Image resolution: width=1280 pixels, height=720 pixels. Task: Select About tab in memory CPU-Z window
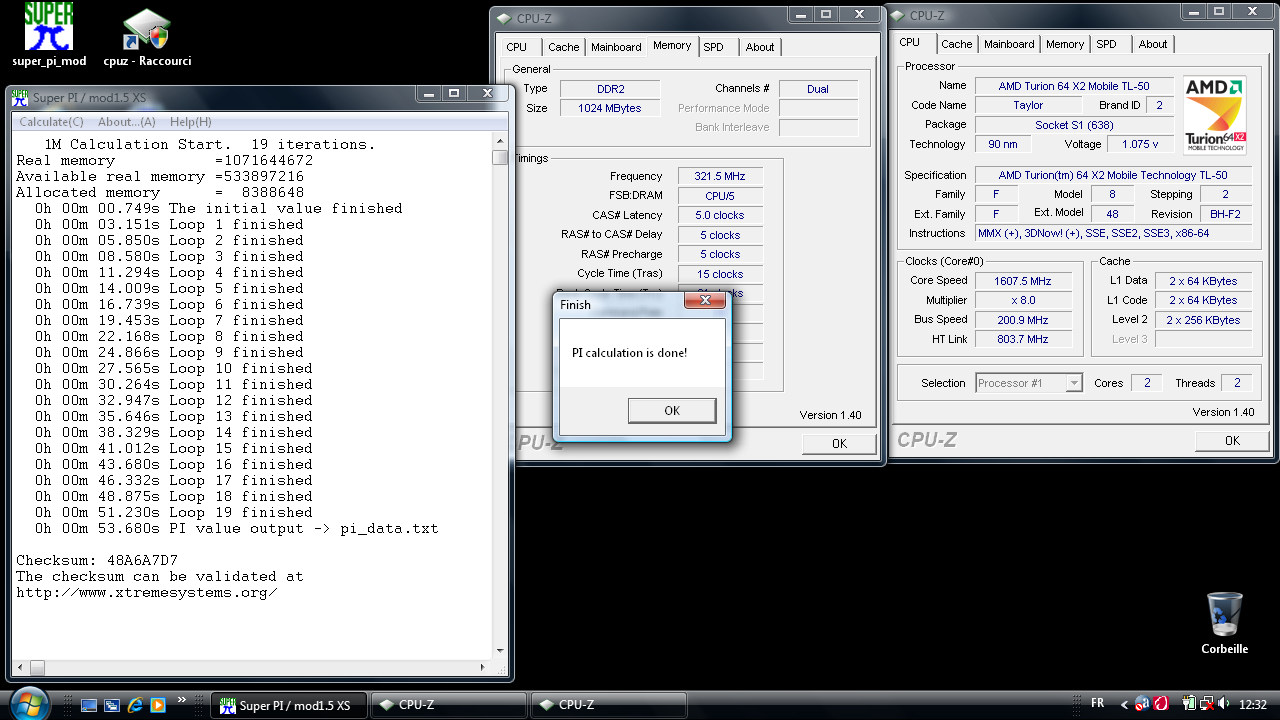click(760, 47)
